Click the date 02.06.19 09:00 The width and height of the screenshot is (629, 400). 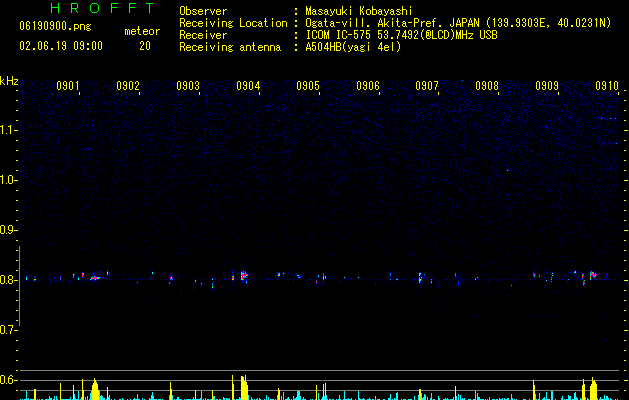(x=61, y=46)
